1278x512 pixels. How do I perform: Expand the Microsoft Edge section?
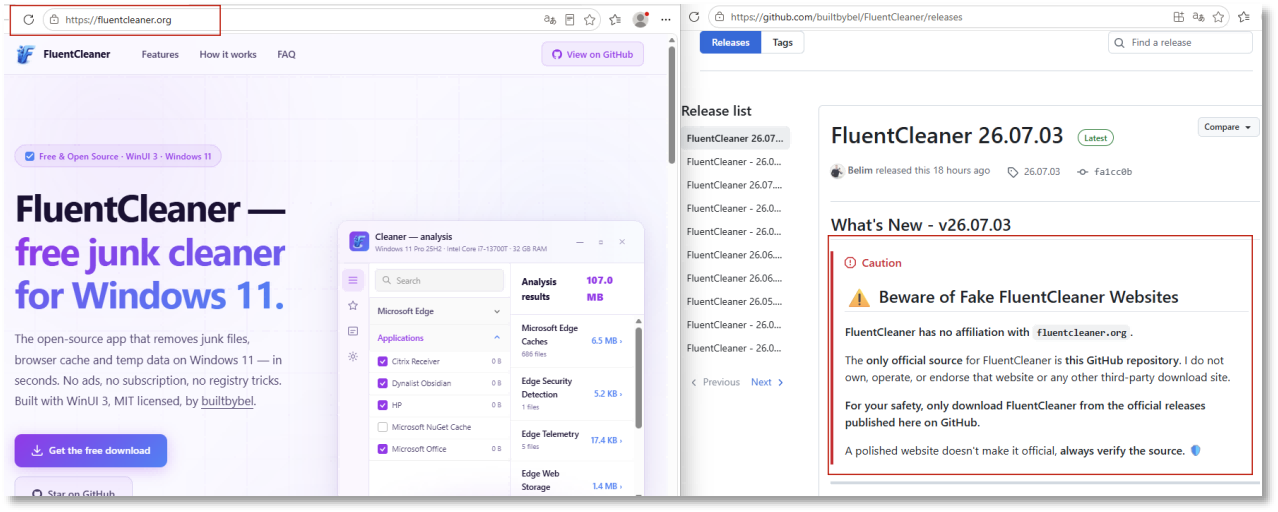439,311
